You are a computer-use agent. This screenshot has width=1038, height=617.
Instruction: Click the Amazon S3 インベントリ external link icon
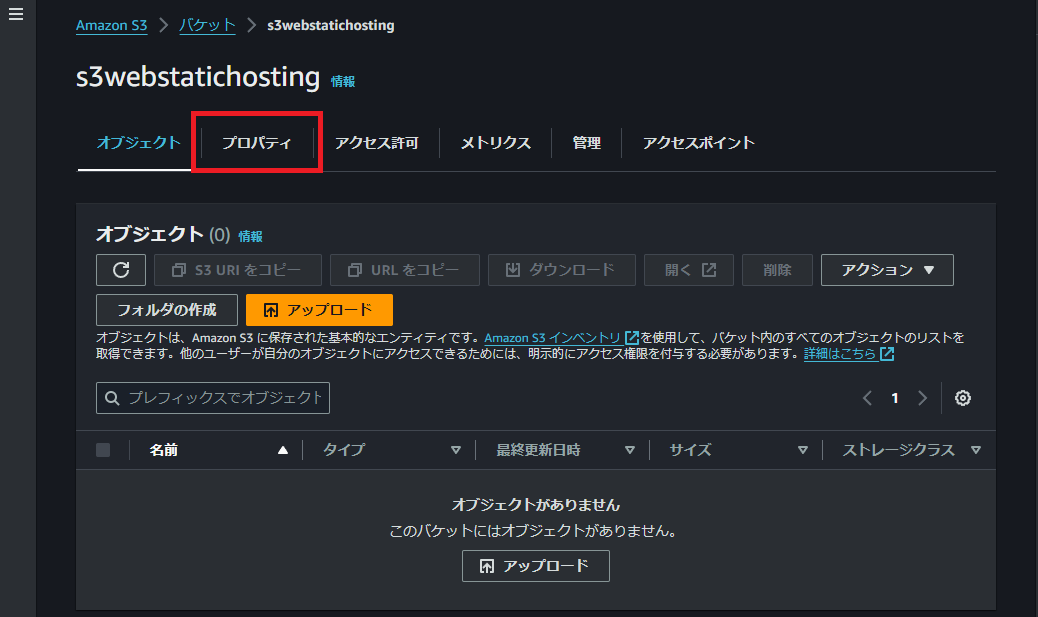pyautogui.click(x=630, y=337)
